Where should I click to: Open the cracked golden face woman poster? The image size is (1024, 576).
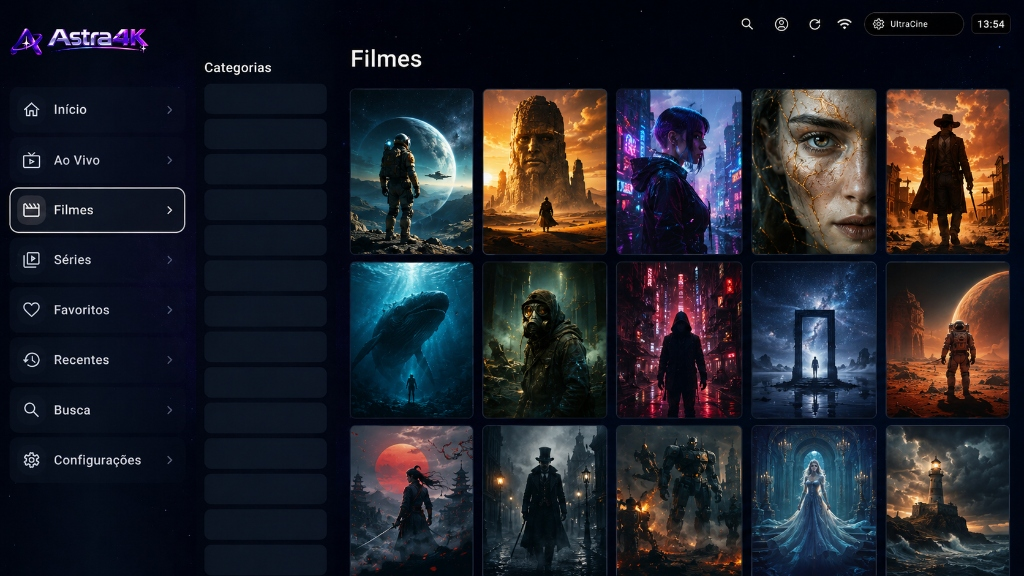814,172
